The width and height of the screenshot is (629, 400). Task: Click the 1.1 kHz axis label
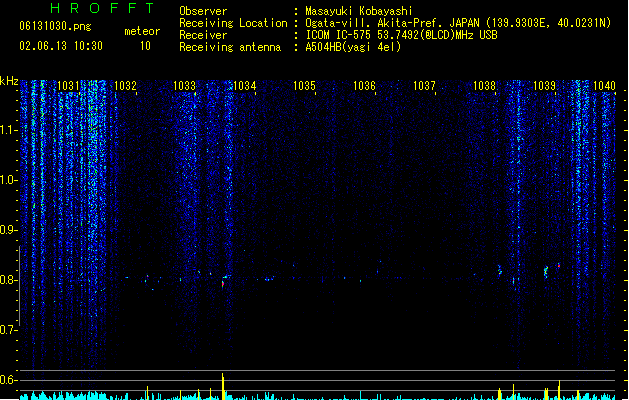pos(8,130)
